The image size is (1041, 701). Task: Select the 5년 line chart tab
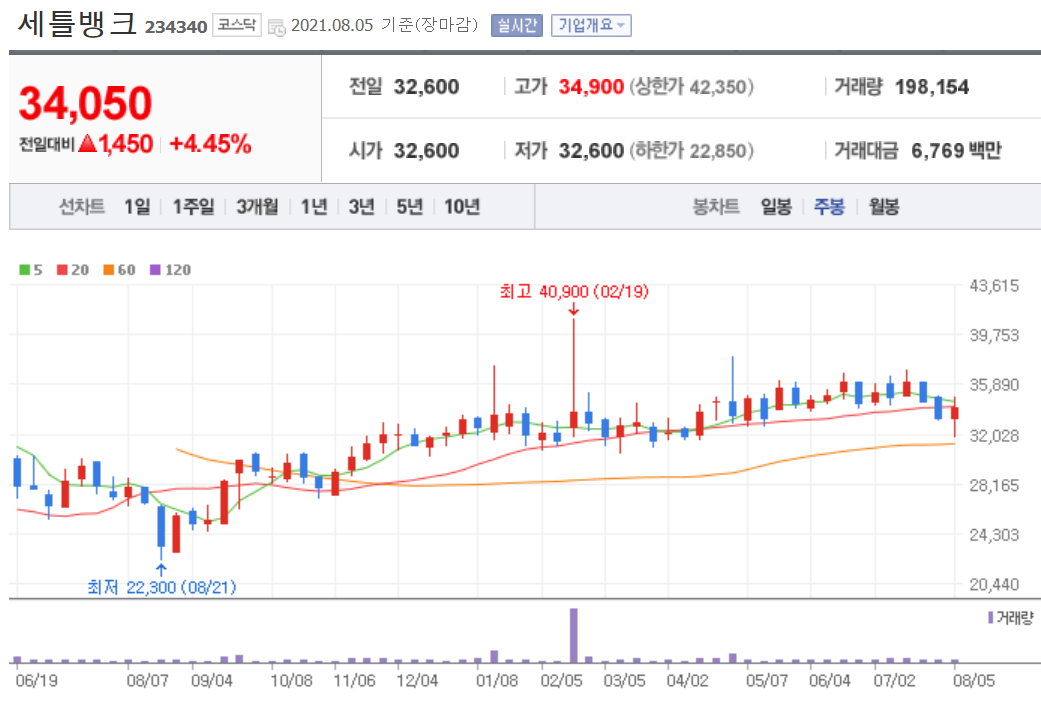click(410, 207)
